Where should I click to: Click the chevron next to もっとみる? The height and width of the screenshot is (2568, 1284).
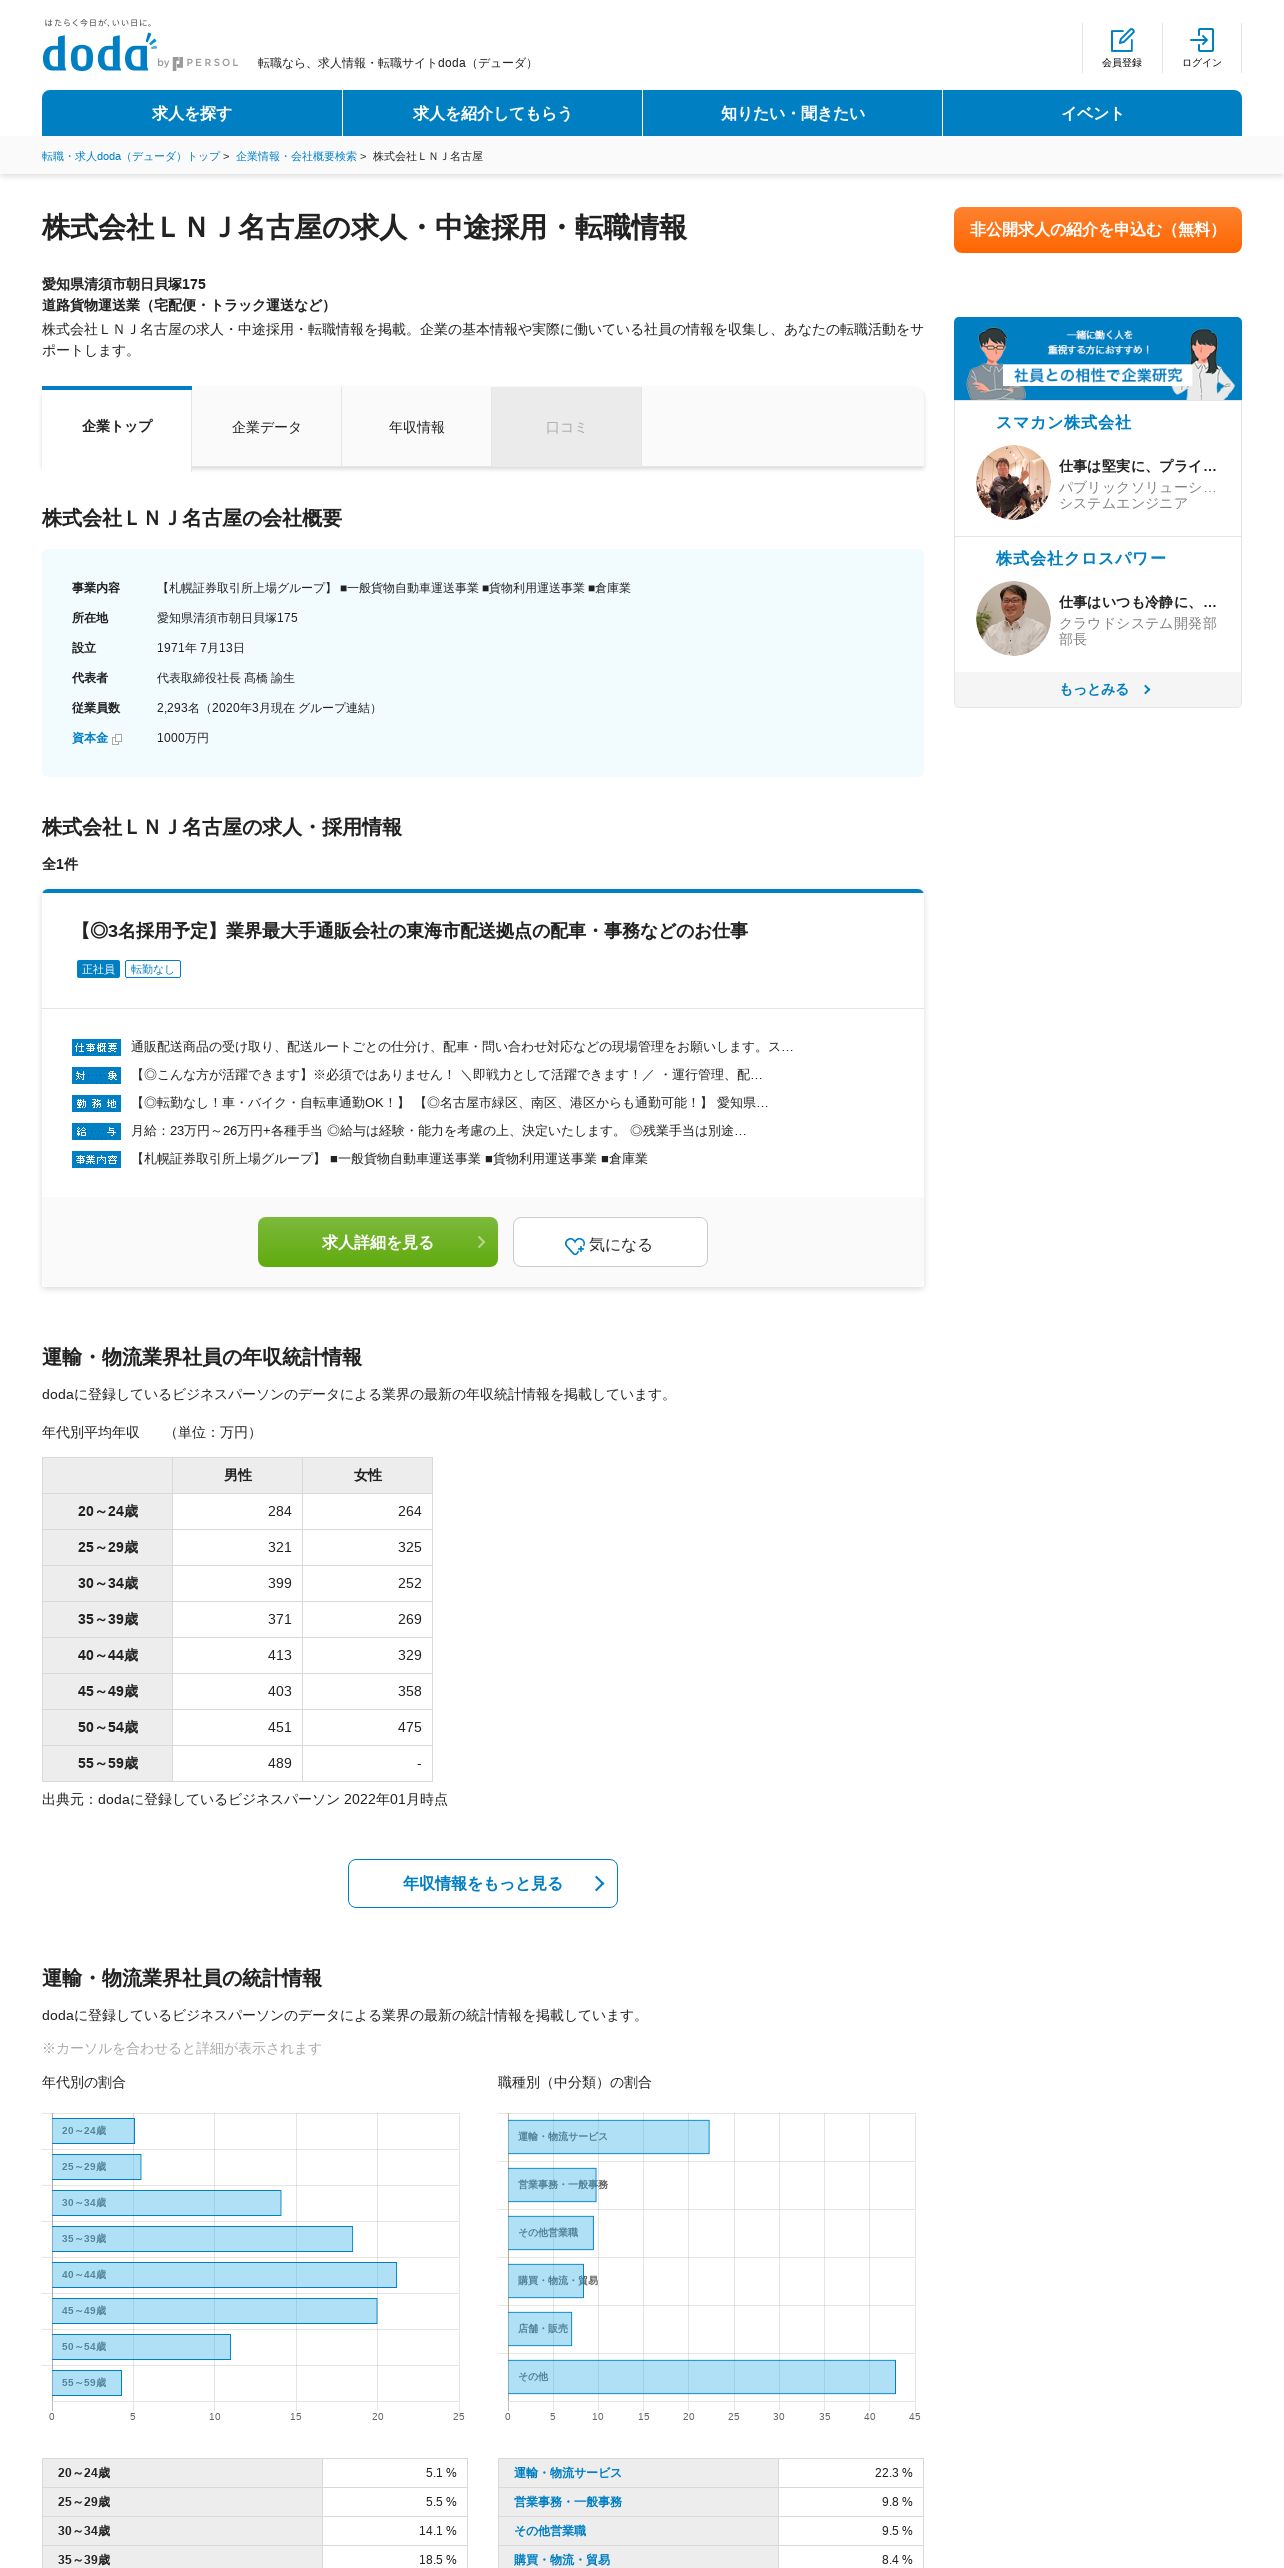[1147, 690]
